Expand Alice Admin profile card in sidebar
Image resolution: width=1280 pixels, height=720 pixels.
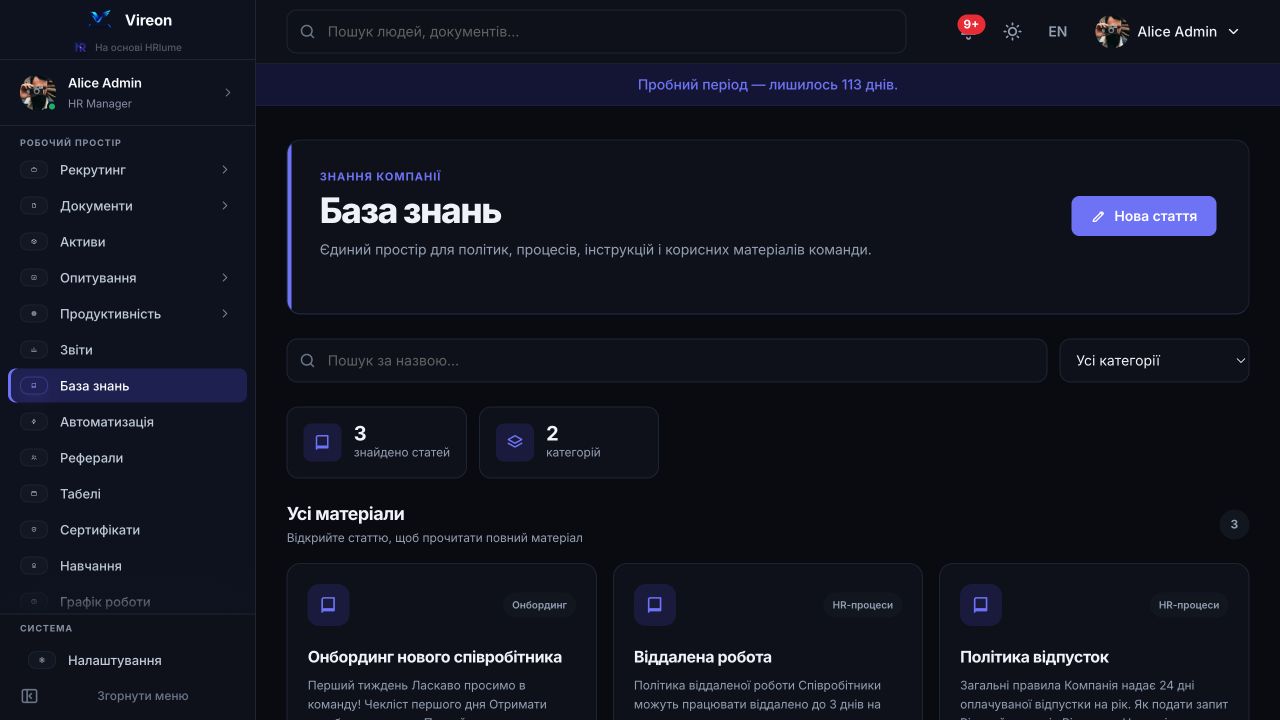click(128, 92)
